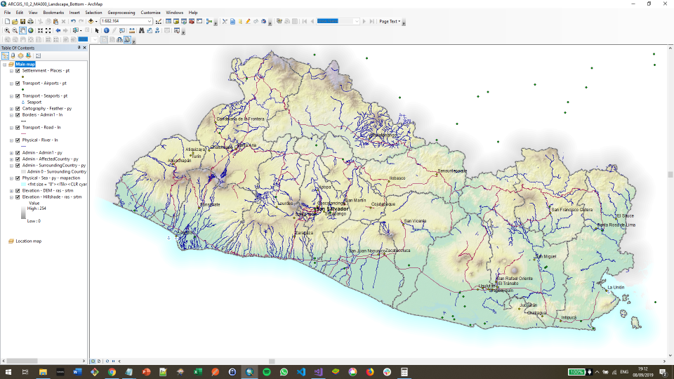Open Google Chrome from taskbar
The height and width of the screenshot is (379, 674).
[112, 372]
